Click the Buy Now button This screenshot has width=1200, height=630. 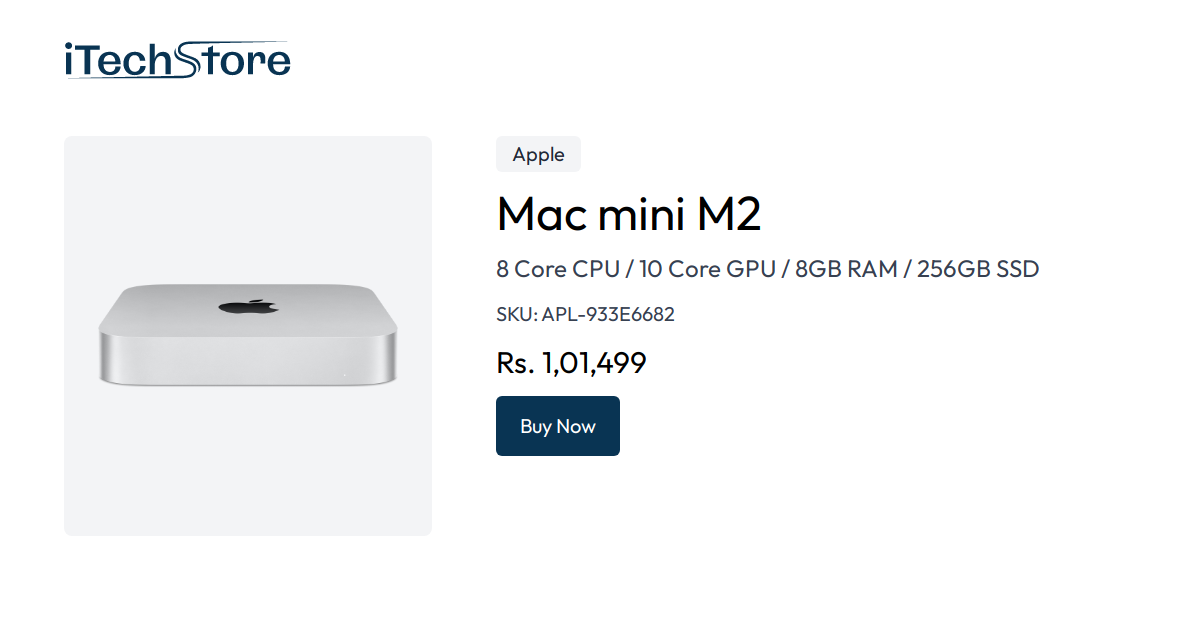point(558,426)
